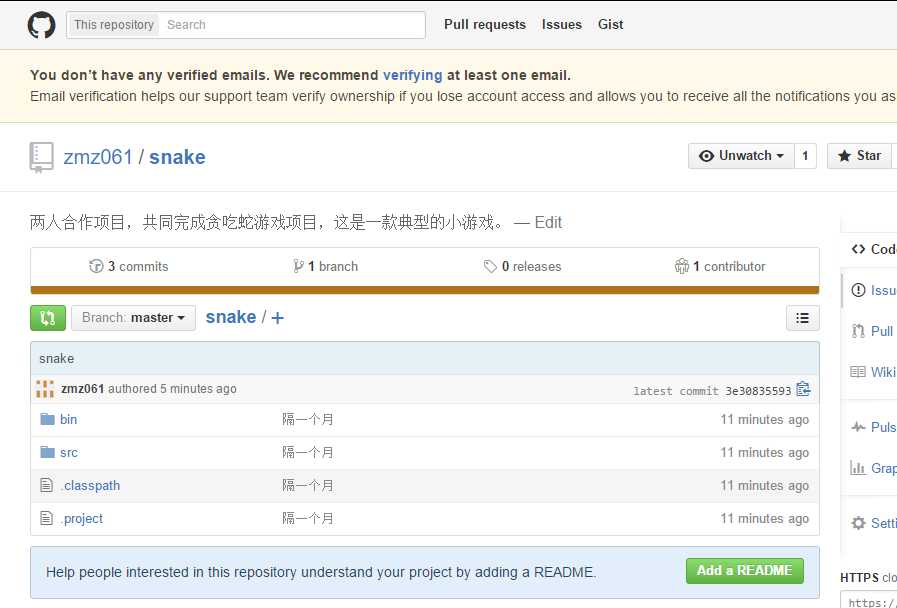
Task: Open Pulse via sidebar activity icon
Action: (x=858, y=427)
